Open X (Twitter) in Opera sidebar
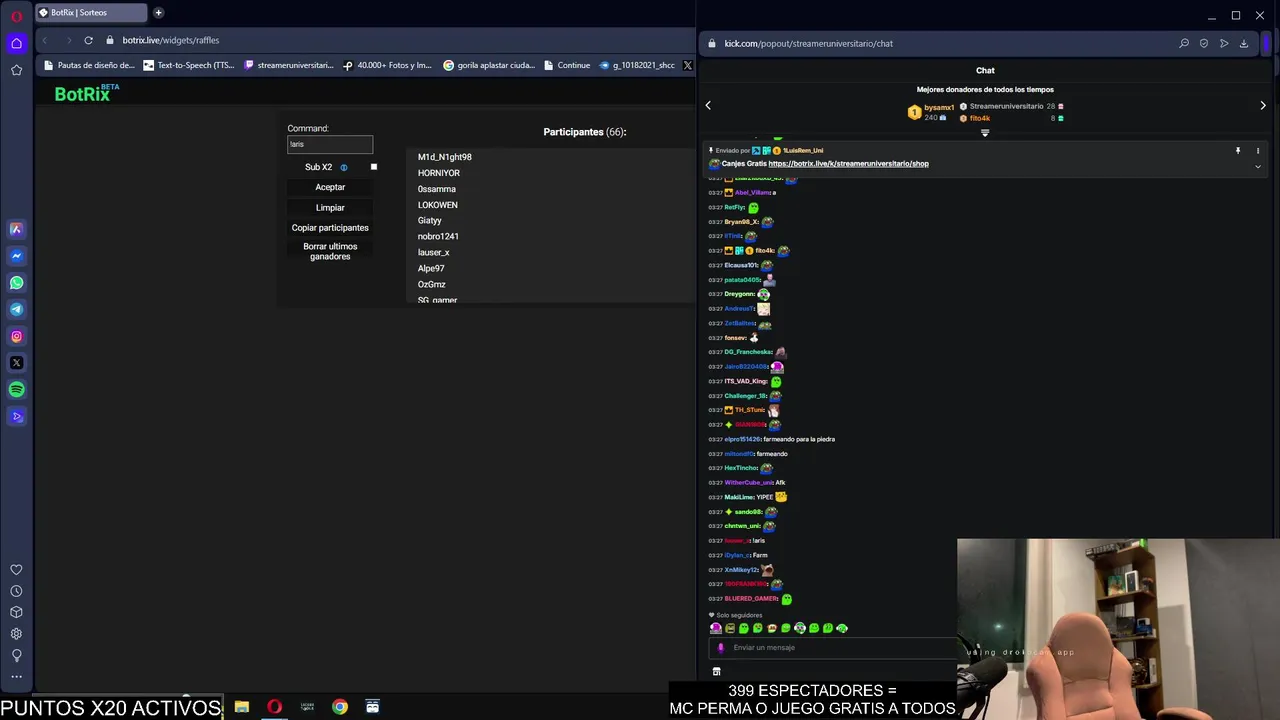The image size is (1280, 720). [16, 363]
